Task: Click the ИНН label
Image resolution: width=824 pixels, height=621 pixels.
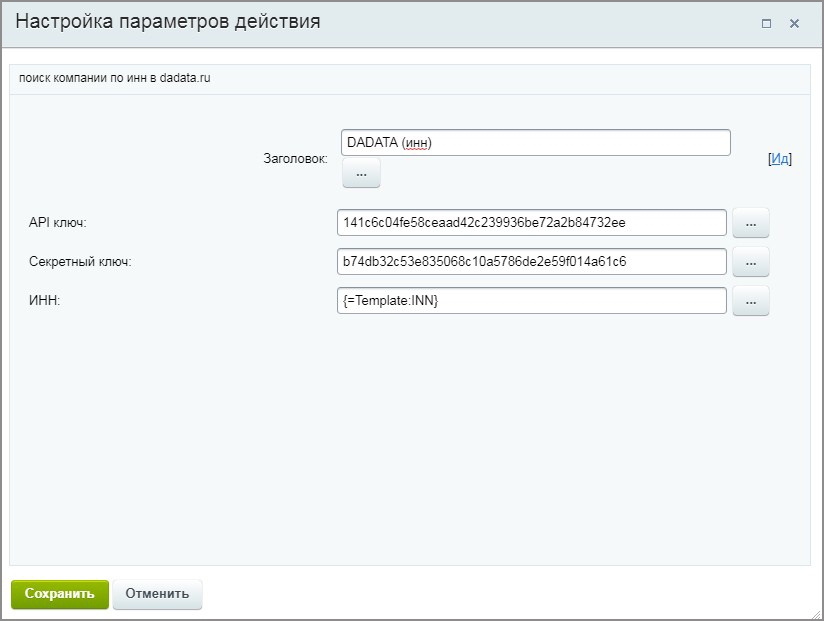Action: coord(45,301)
